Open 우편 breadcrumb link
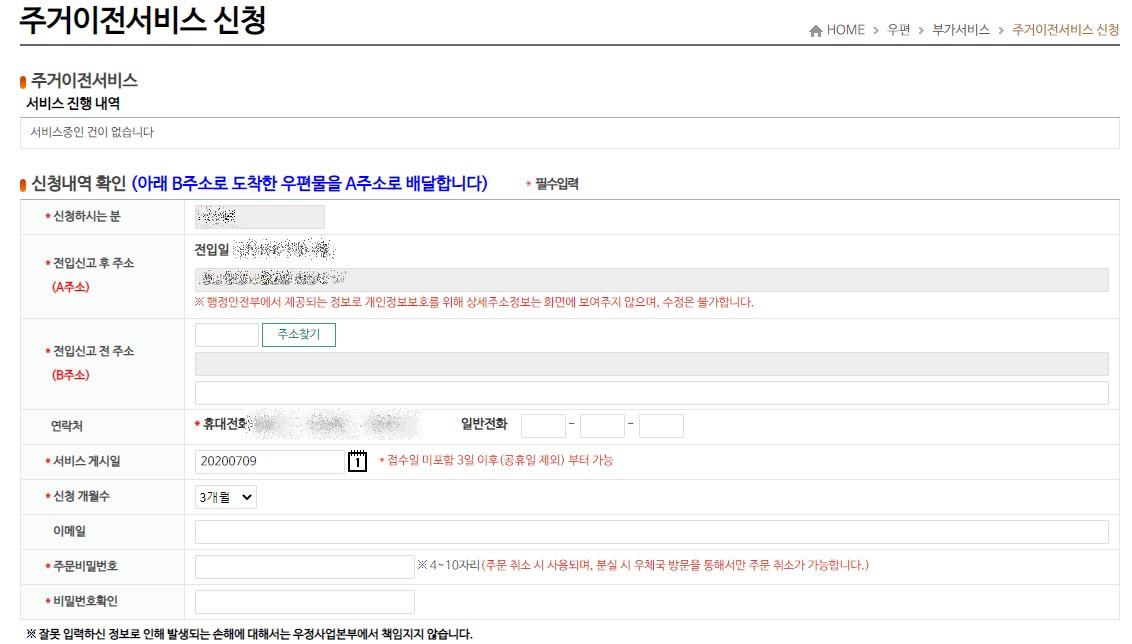 899,30
